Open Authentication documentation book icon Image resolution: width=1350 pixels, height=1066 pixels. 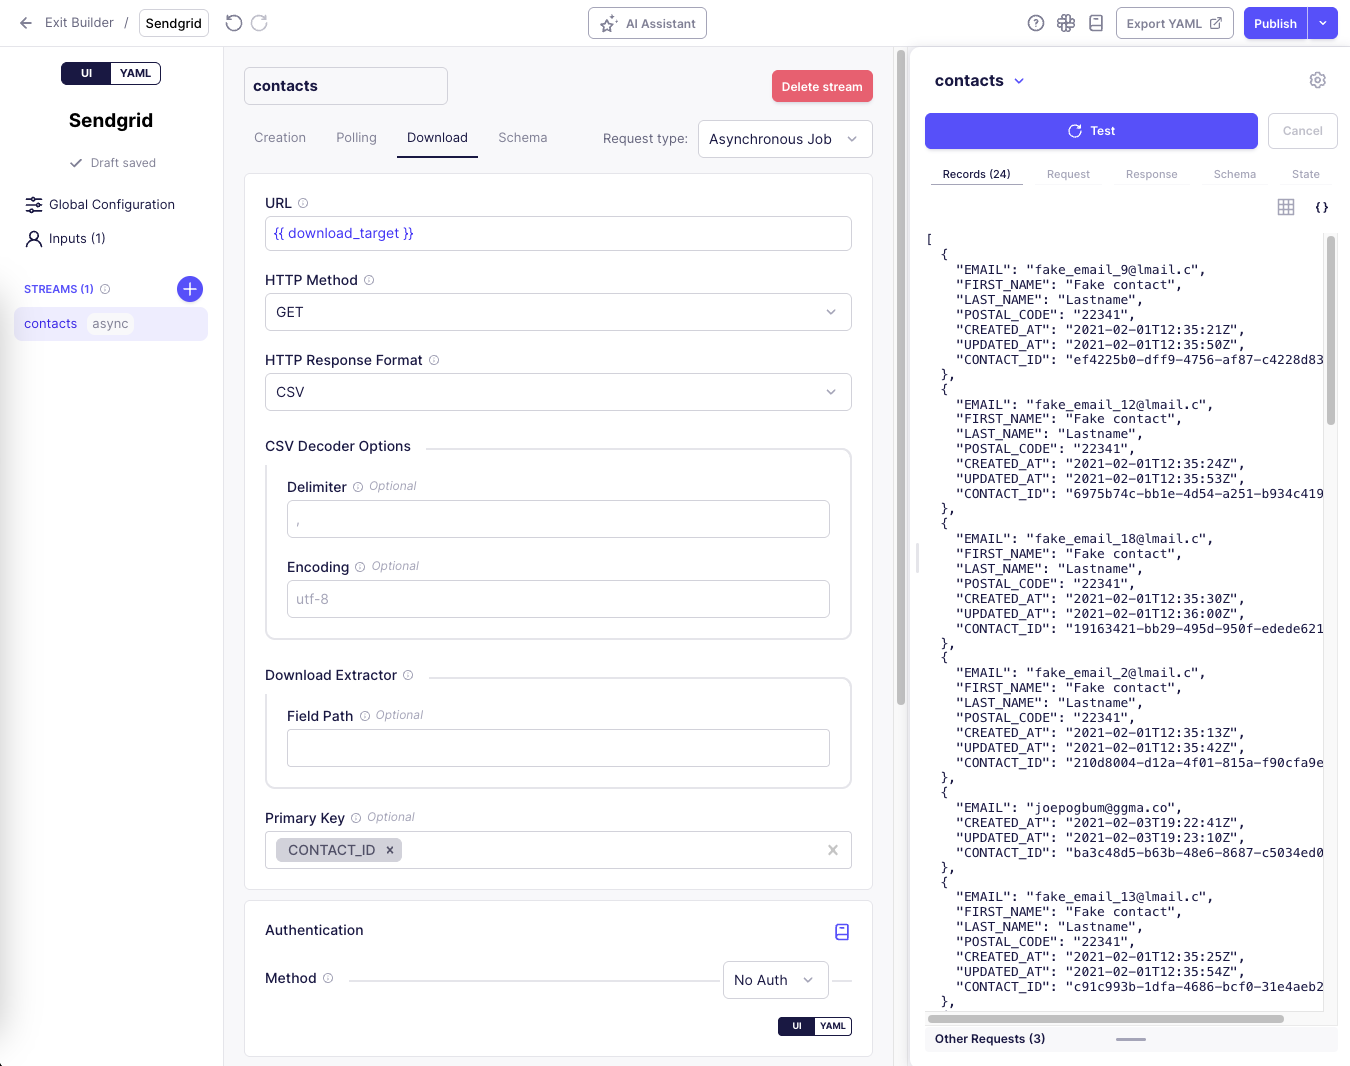(x=842, y=931)
